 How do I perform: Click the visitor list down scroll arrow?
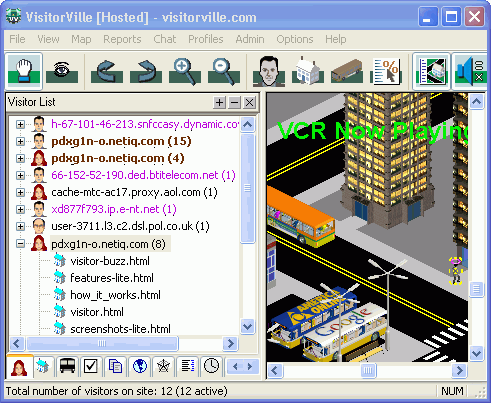click(x=247, y=326)
